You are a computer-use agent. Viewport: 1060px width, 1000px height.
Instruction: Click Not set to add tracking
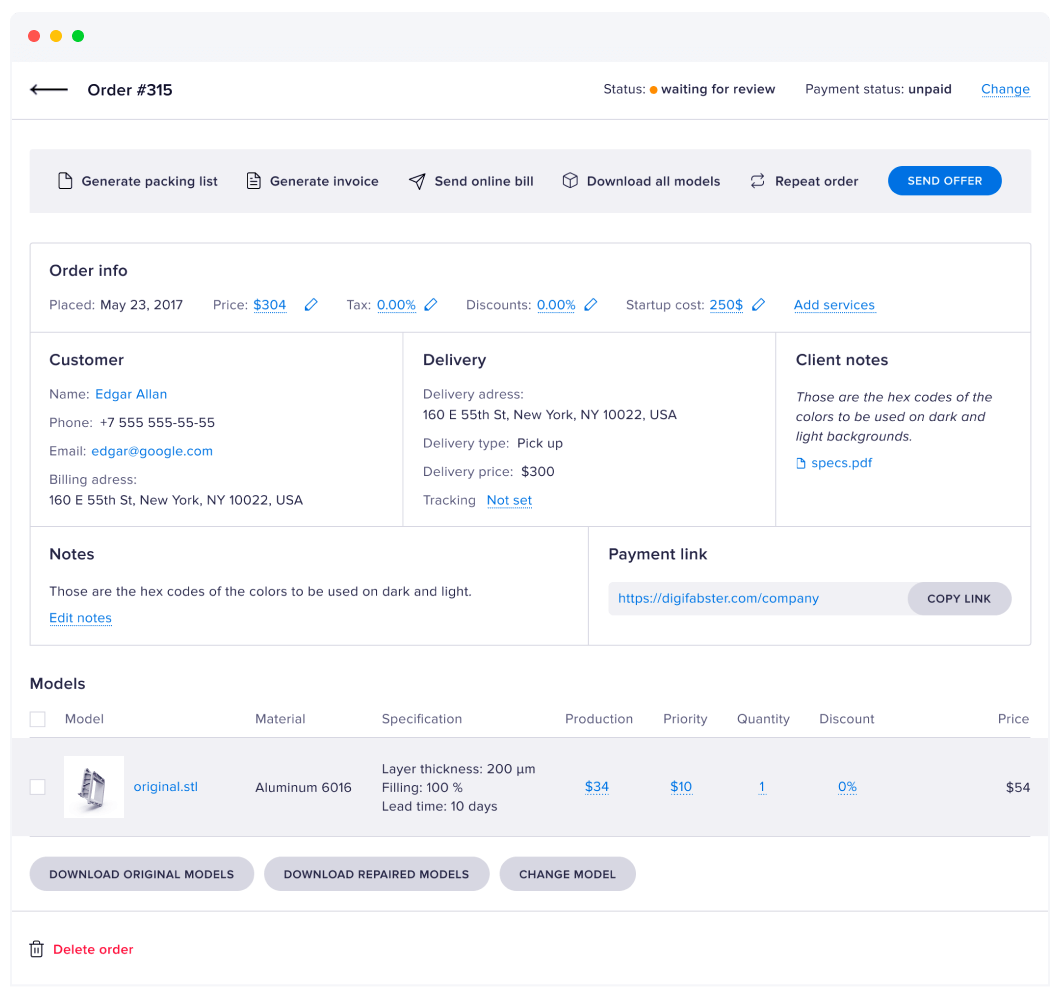point(509,500)
